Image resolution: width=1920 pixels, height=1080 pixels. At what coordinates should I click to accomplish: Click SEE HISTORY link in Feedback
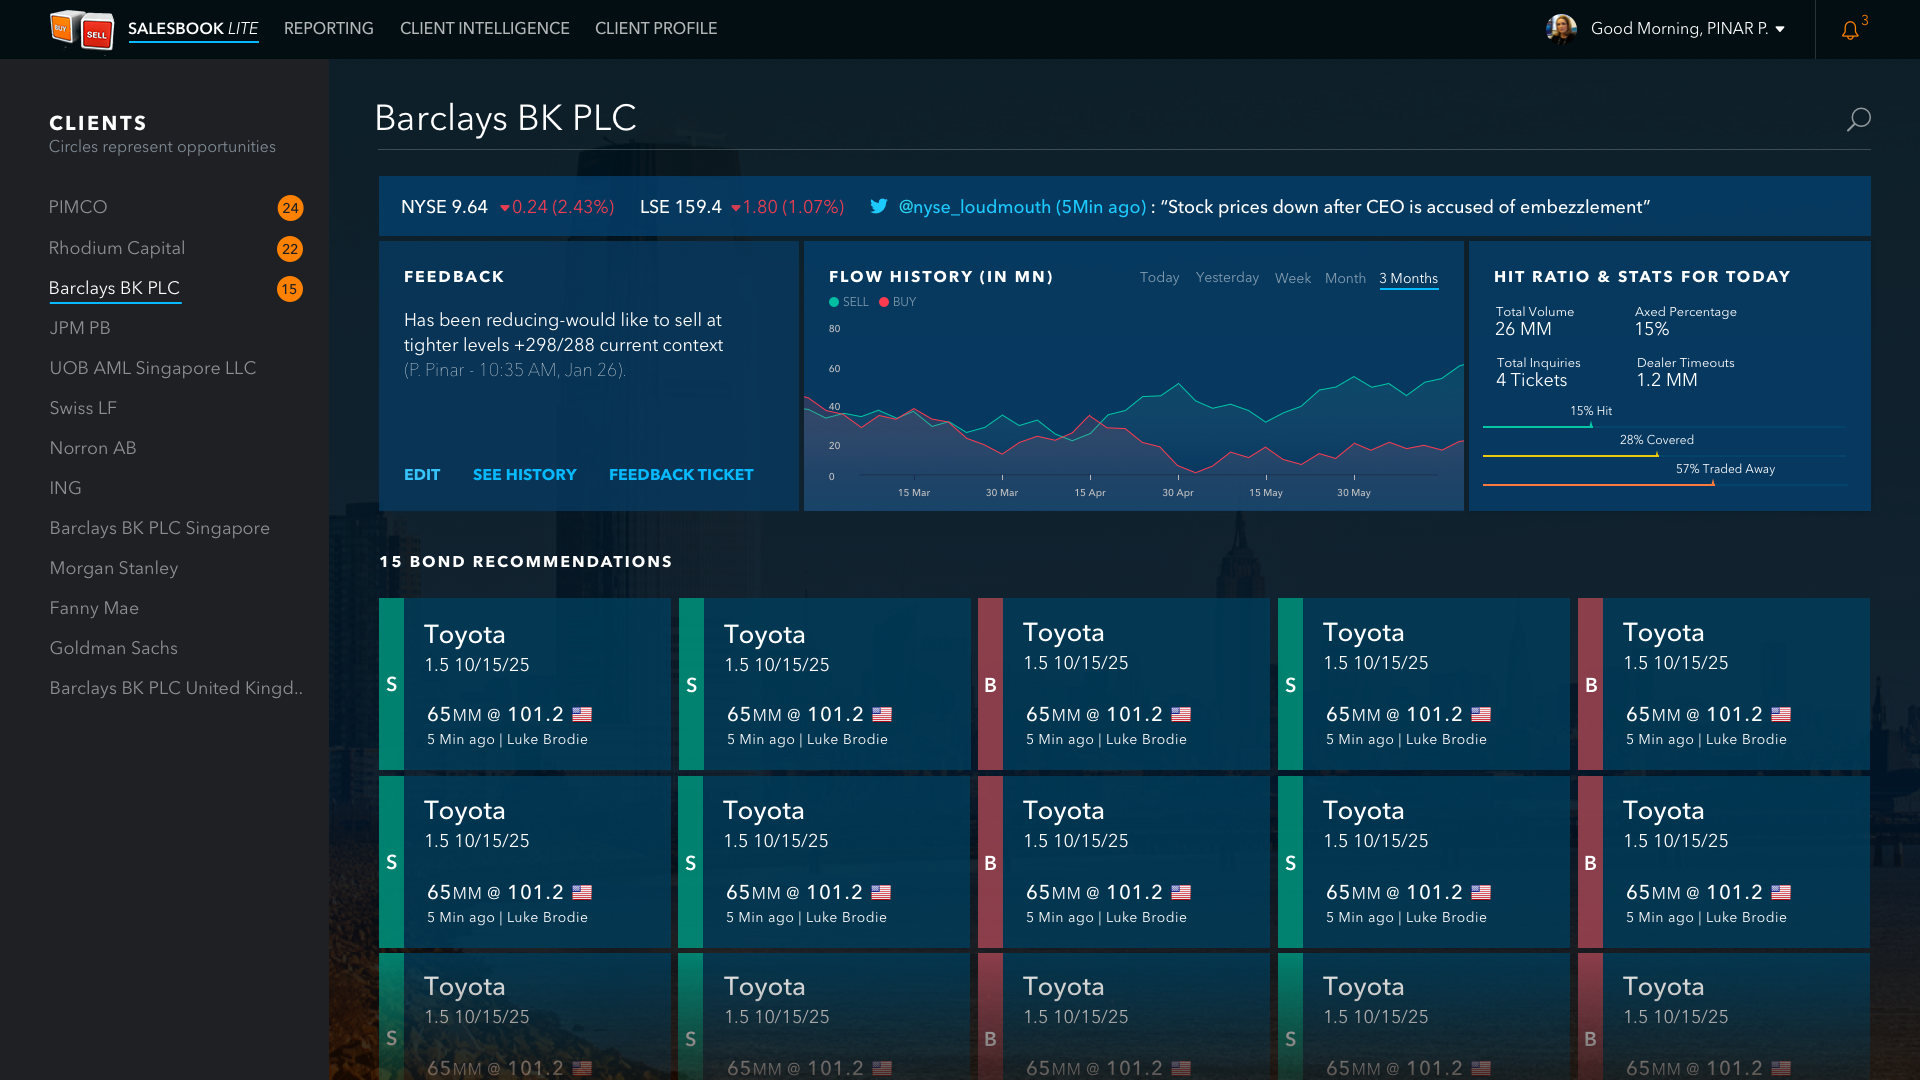click(525, 475)
